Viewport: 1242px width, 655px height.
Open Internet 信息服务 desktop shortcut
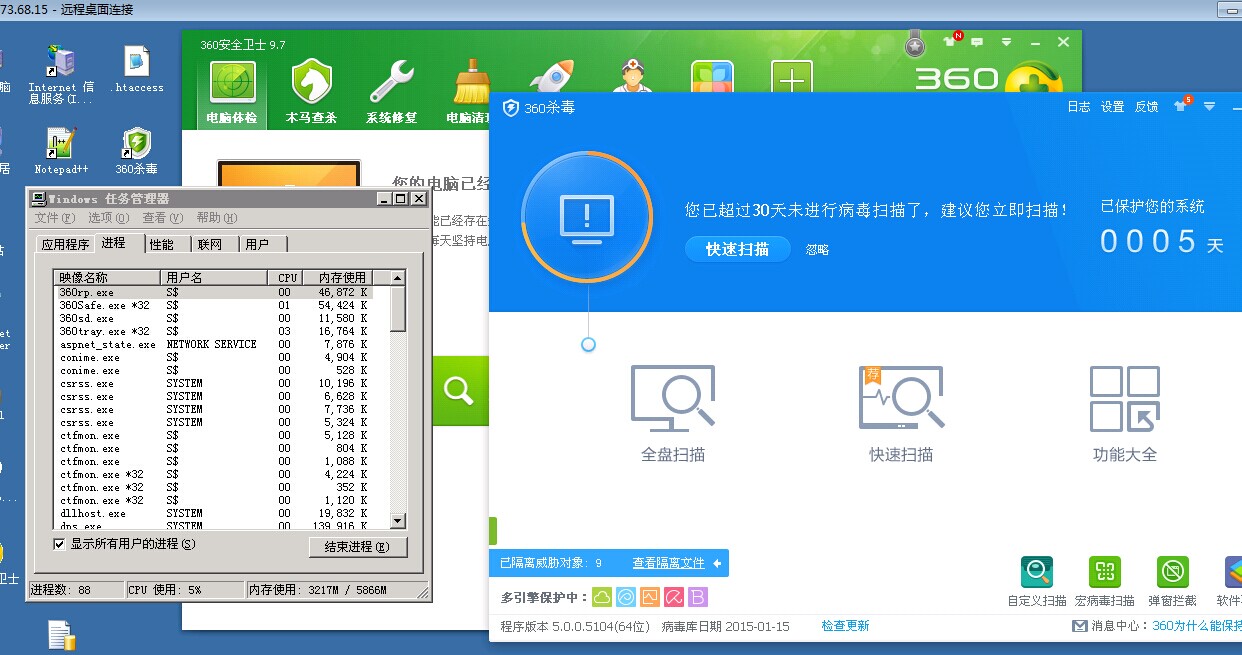pyautogui.click(x=60, y=75)
